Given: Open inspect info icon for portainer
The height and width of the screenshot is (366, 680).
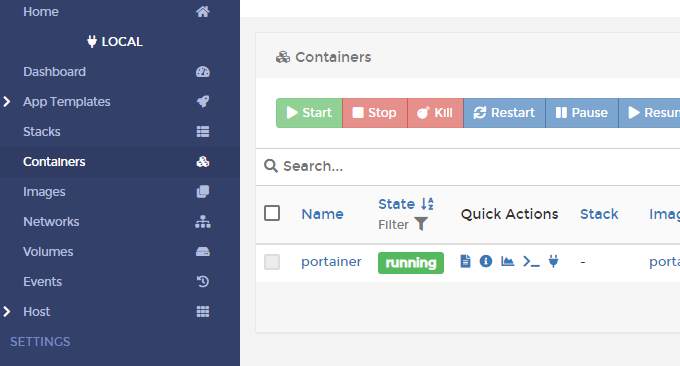Looking at the screenshot, I should click(x=486, y=261).
